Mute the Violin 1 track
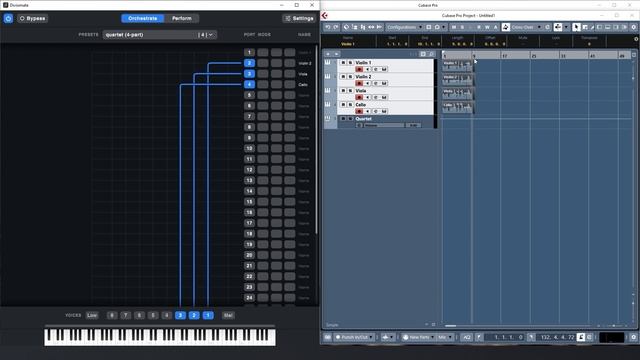This screenshot has height=360, width=640. [343, 62]
